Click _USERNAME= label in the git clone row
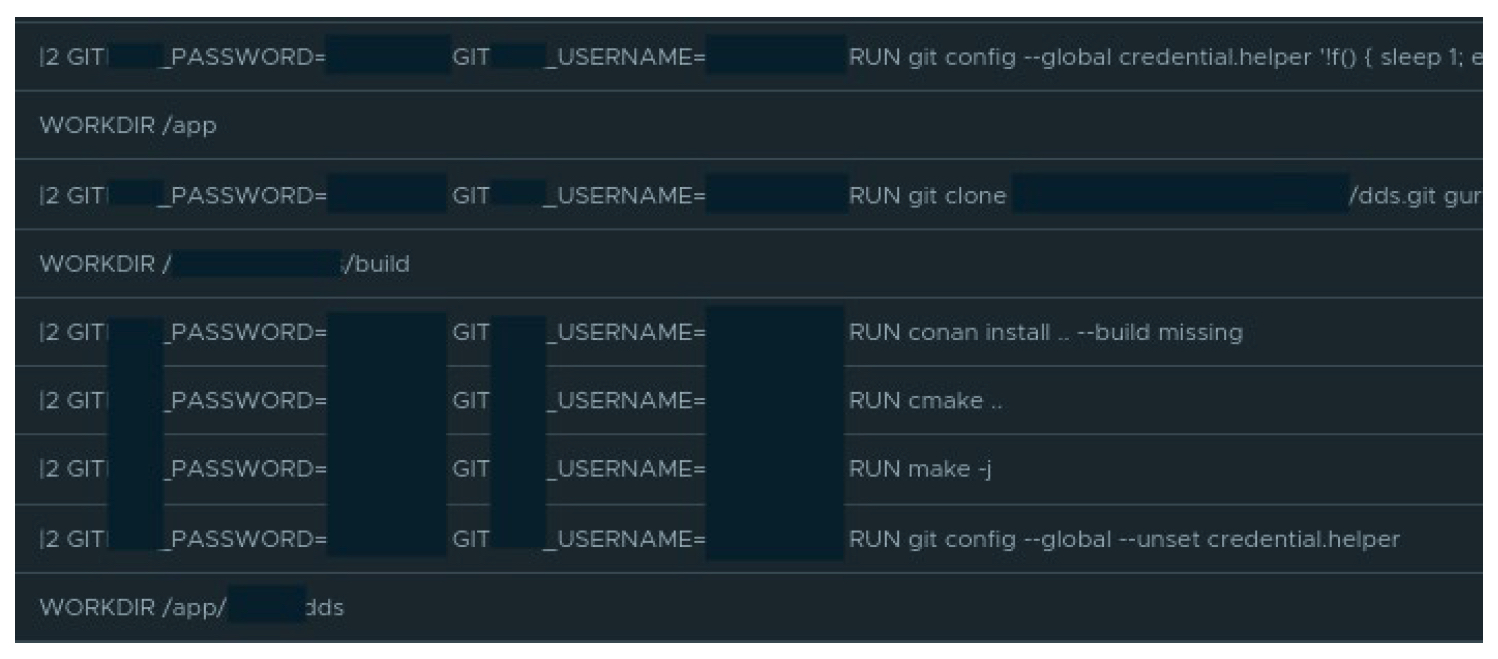The height and width of the screenshot is (659, 1498). 626,197
